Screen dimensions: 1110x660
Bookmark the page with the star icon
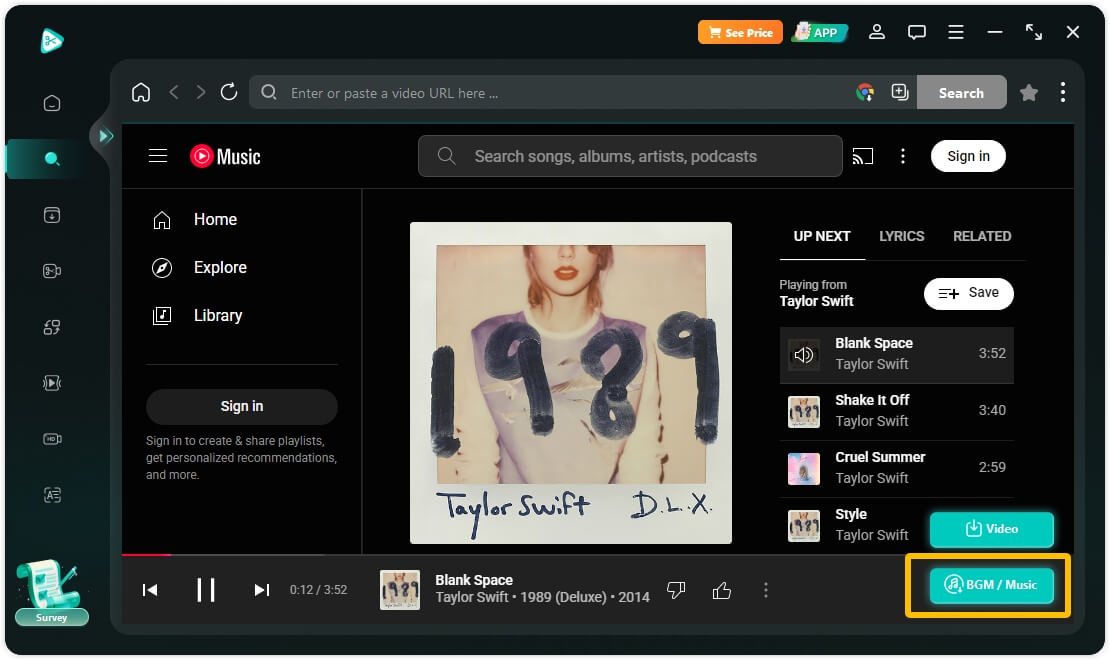click(1029, 92)
